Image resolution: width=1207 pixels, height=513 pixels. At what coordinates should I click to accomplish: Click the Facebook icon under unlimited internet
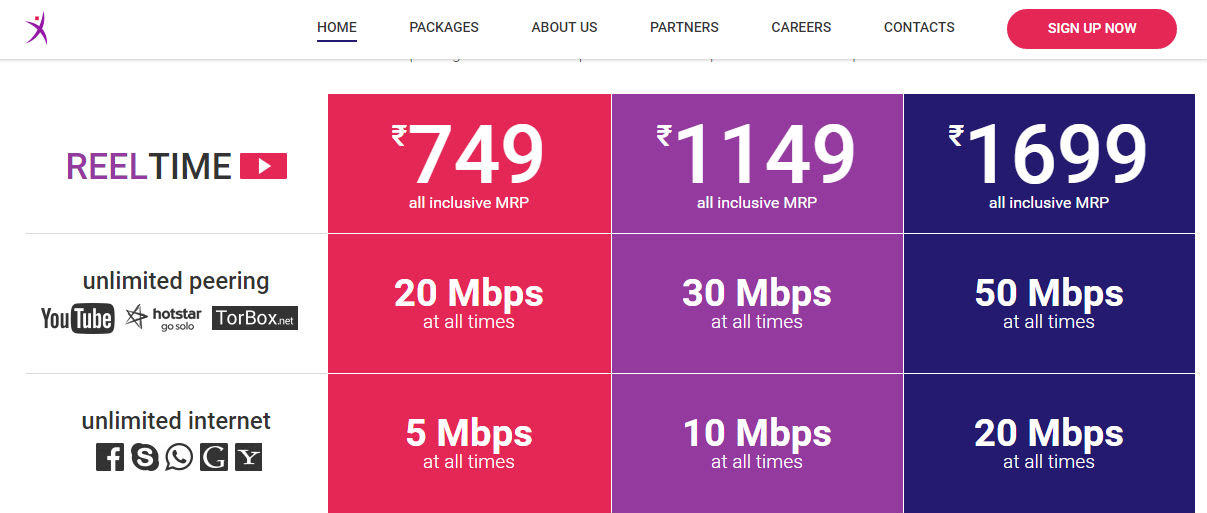(x=110, y=457)
